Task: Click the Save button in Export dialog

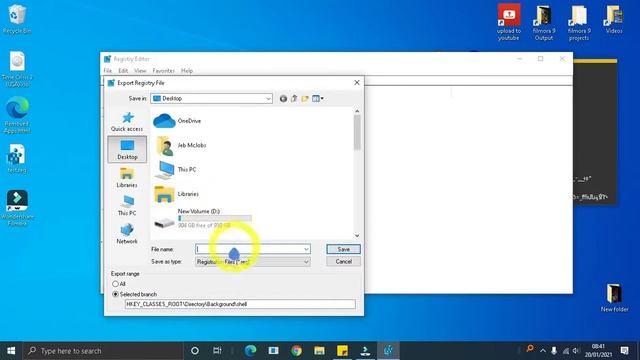Action: click(343, 249)
